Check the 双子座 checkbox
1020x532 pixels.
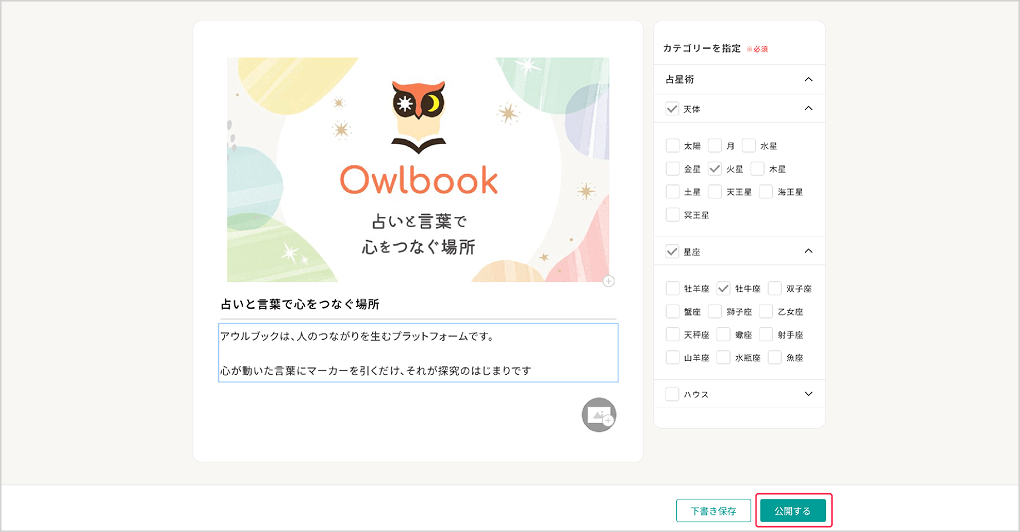pos(775,288)
